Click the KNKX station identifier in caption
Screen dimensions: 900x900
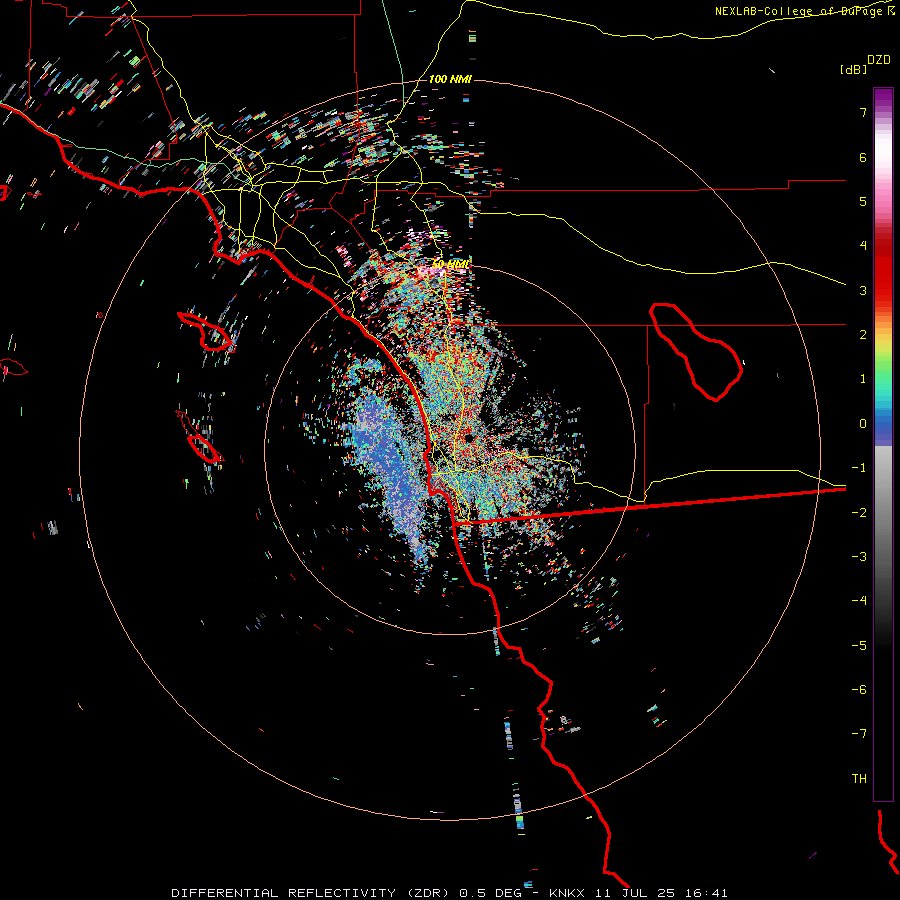pos(567,893)
